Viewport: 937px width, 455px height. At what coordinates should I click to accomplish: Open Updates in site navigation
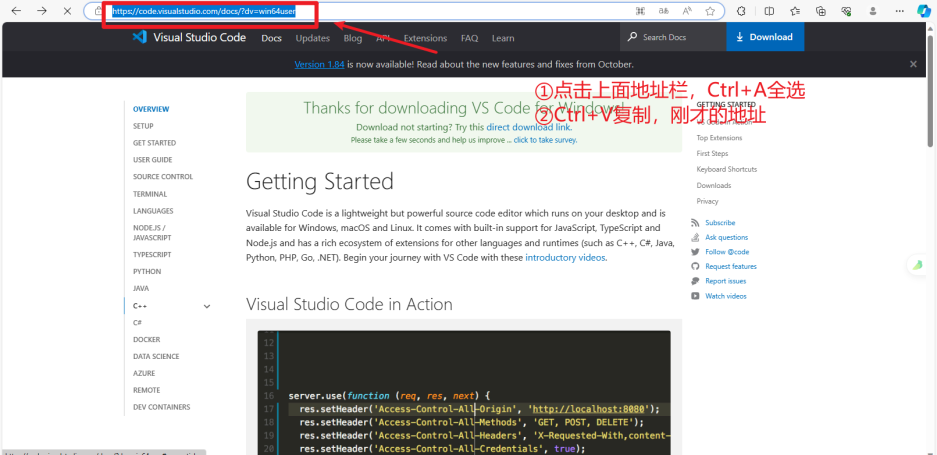[x=313, y=38]
